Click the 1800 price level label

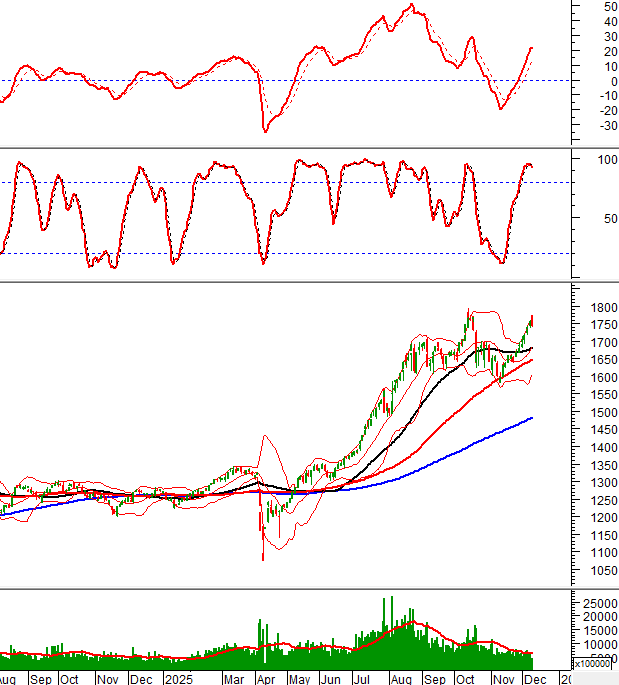coord(594,308)
